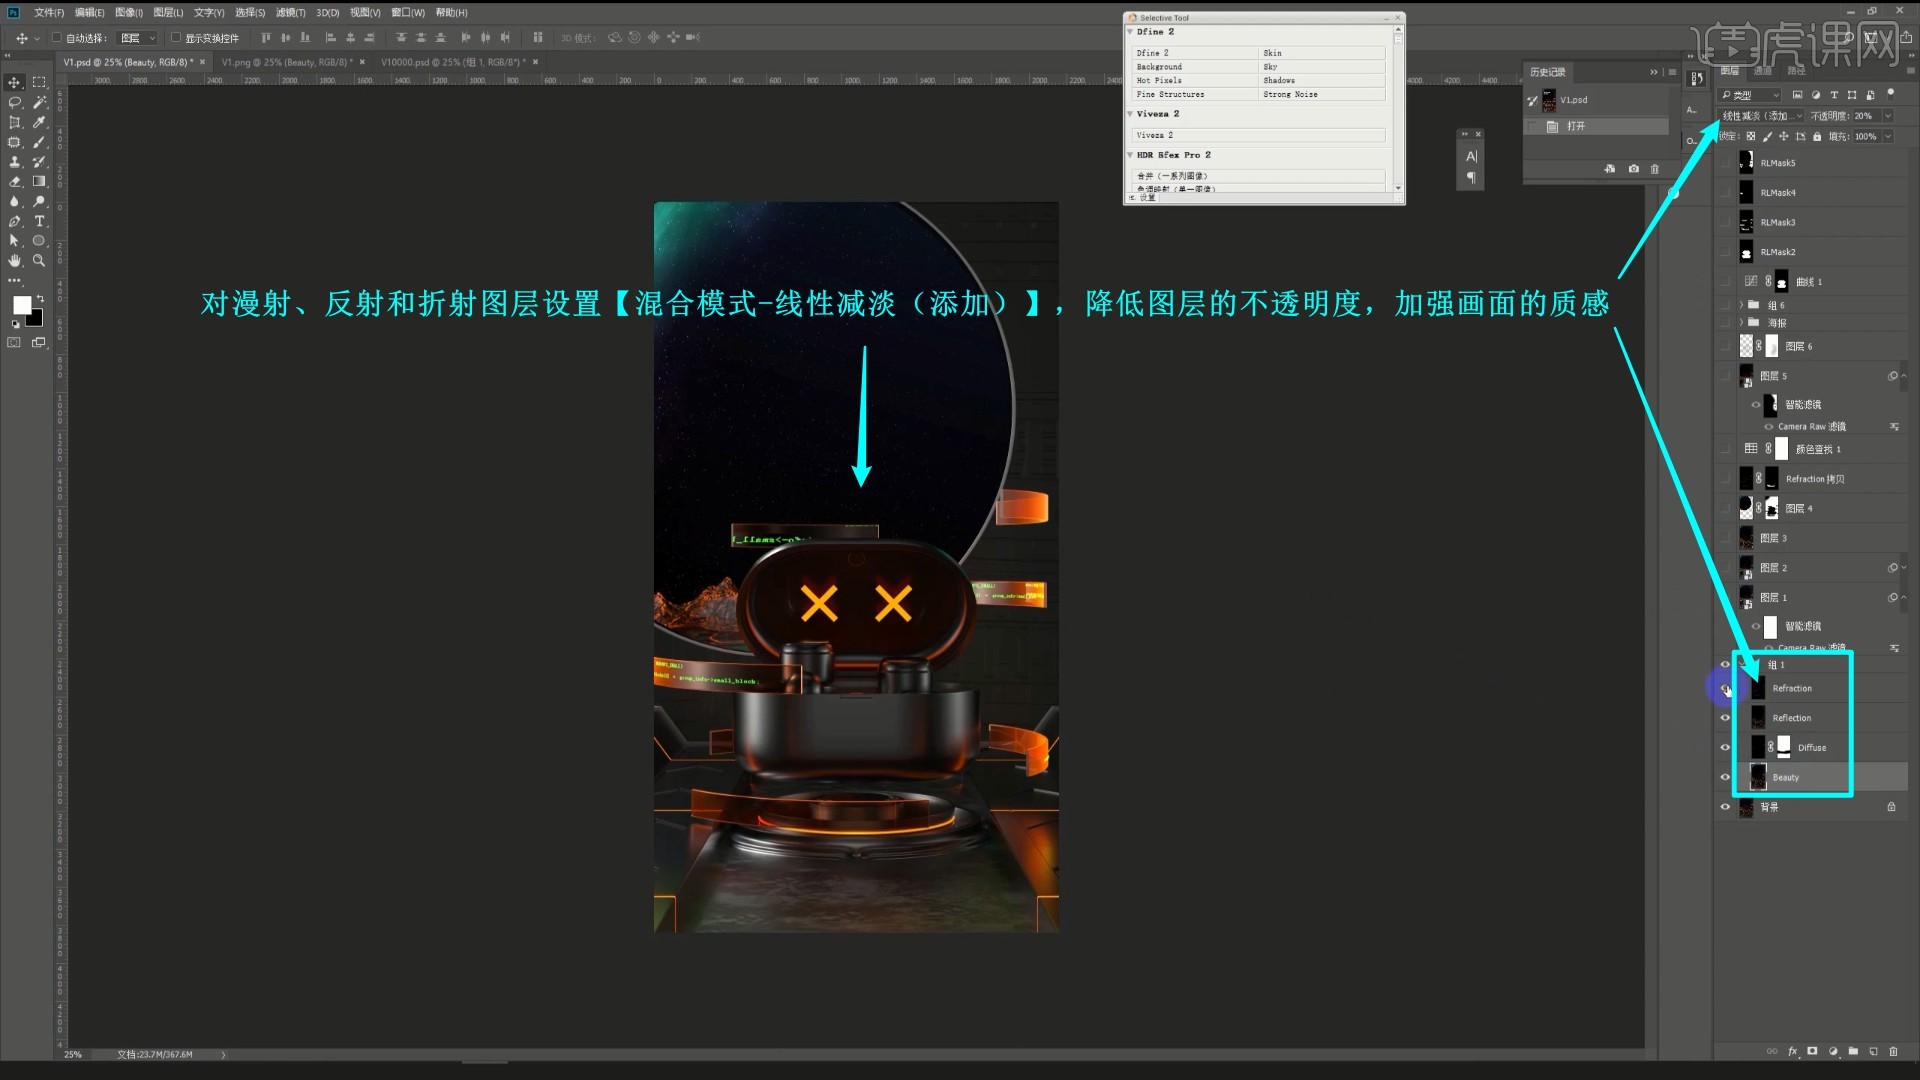Viewport: 1920px width, 1080px height.
Task: Expand the 海报 layer group
Action: [x=1741, y=323]
